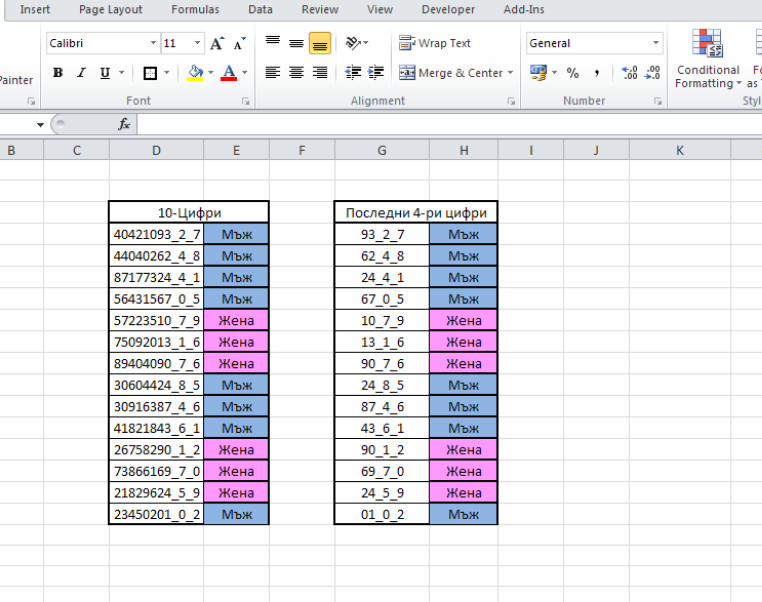The width and height of the screenshot is (762, 602).
Task: Open the Data tab
Action: [x=260, y=9]
